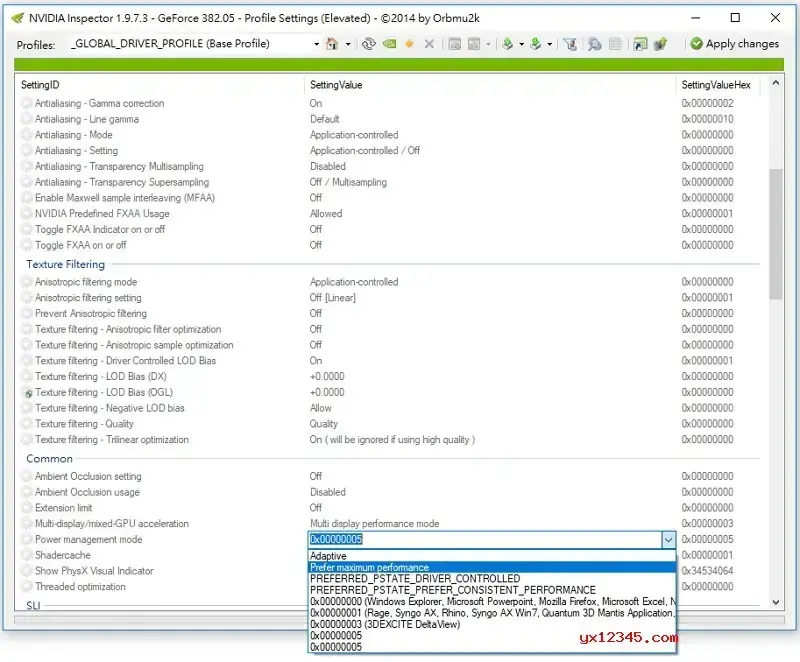Screen dimensions: 800x662
Task: Select the Multi-display/mixed-GPU acceleration row
Action: [390, 524]
